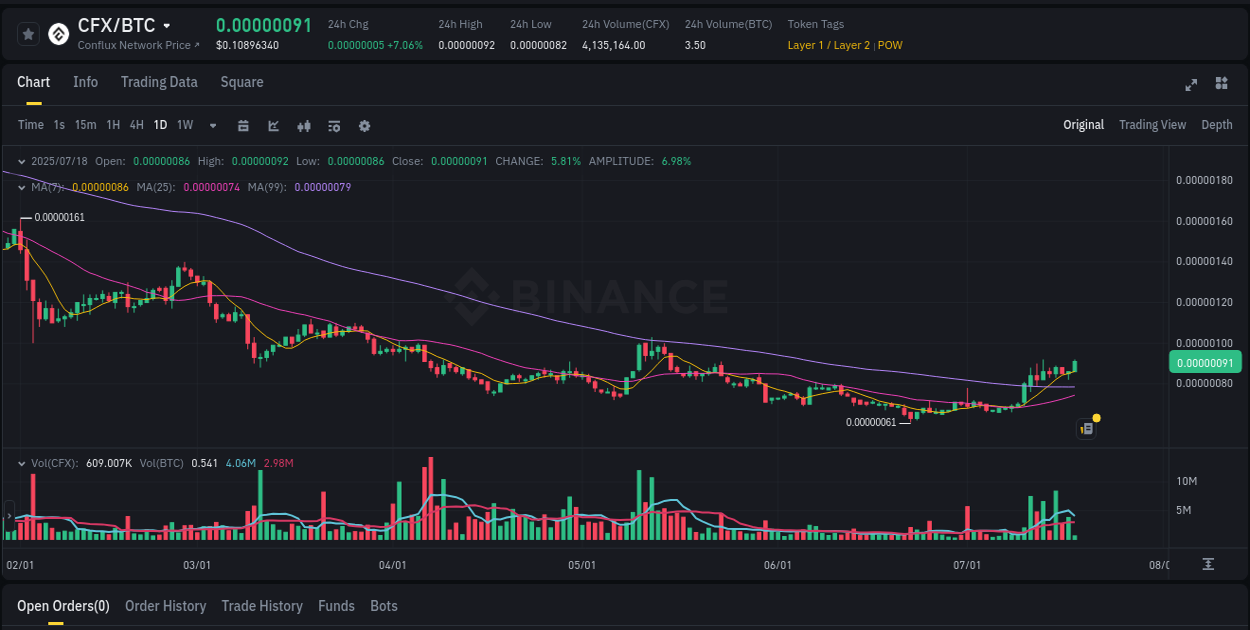Switch chart to line style
The width and height of the screenshot is (1250, 630).
click(273, 125)
